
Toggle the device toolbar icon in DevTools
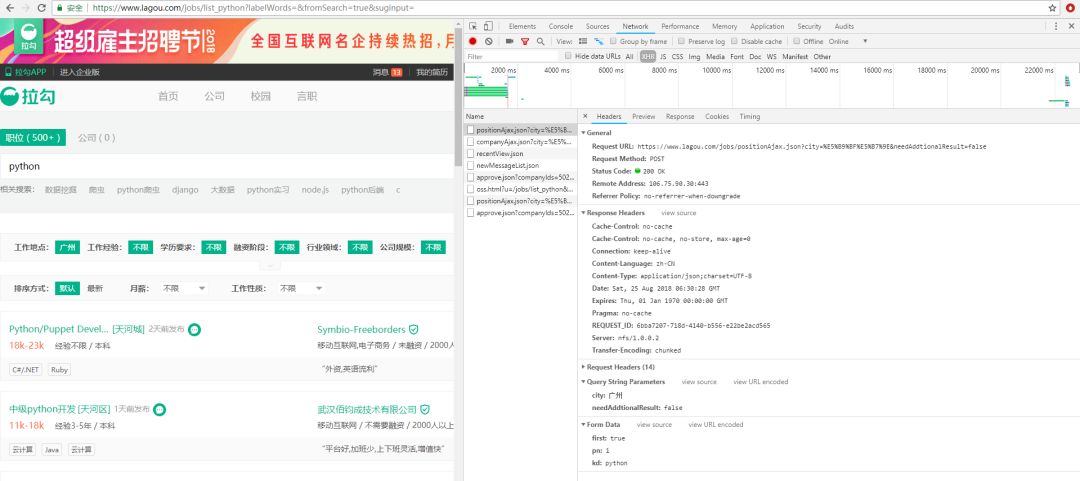pyautogui.click(x=488, y=26)
